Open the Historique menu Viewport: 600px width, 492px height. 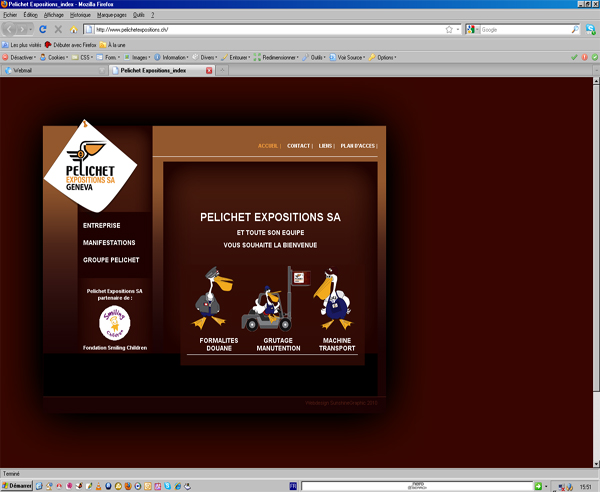80,15
